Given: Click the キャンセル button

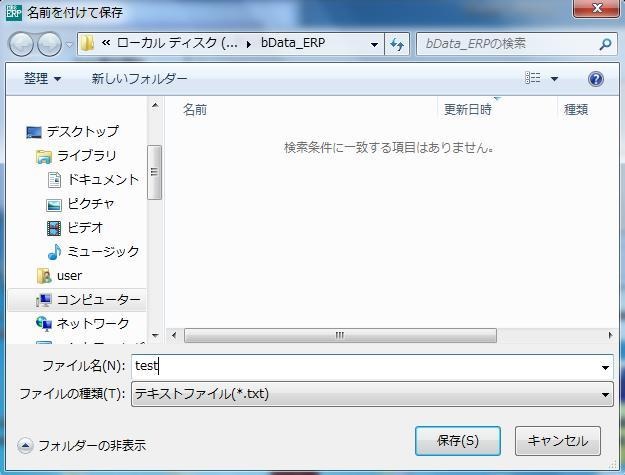Looking at the screenshot, I should (x=557, y=440).
